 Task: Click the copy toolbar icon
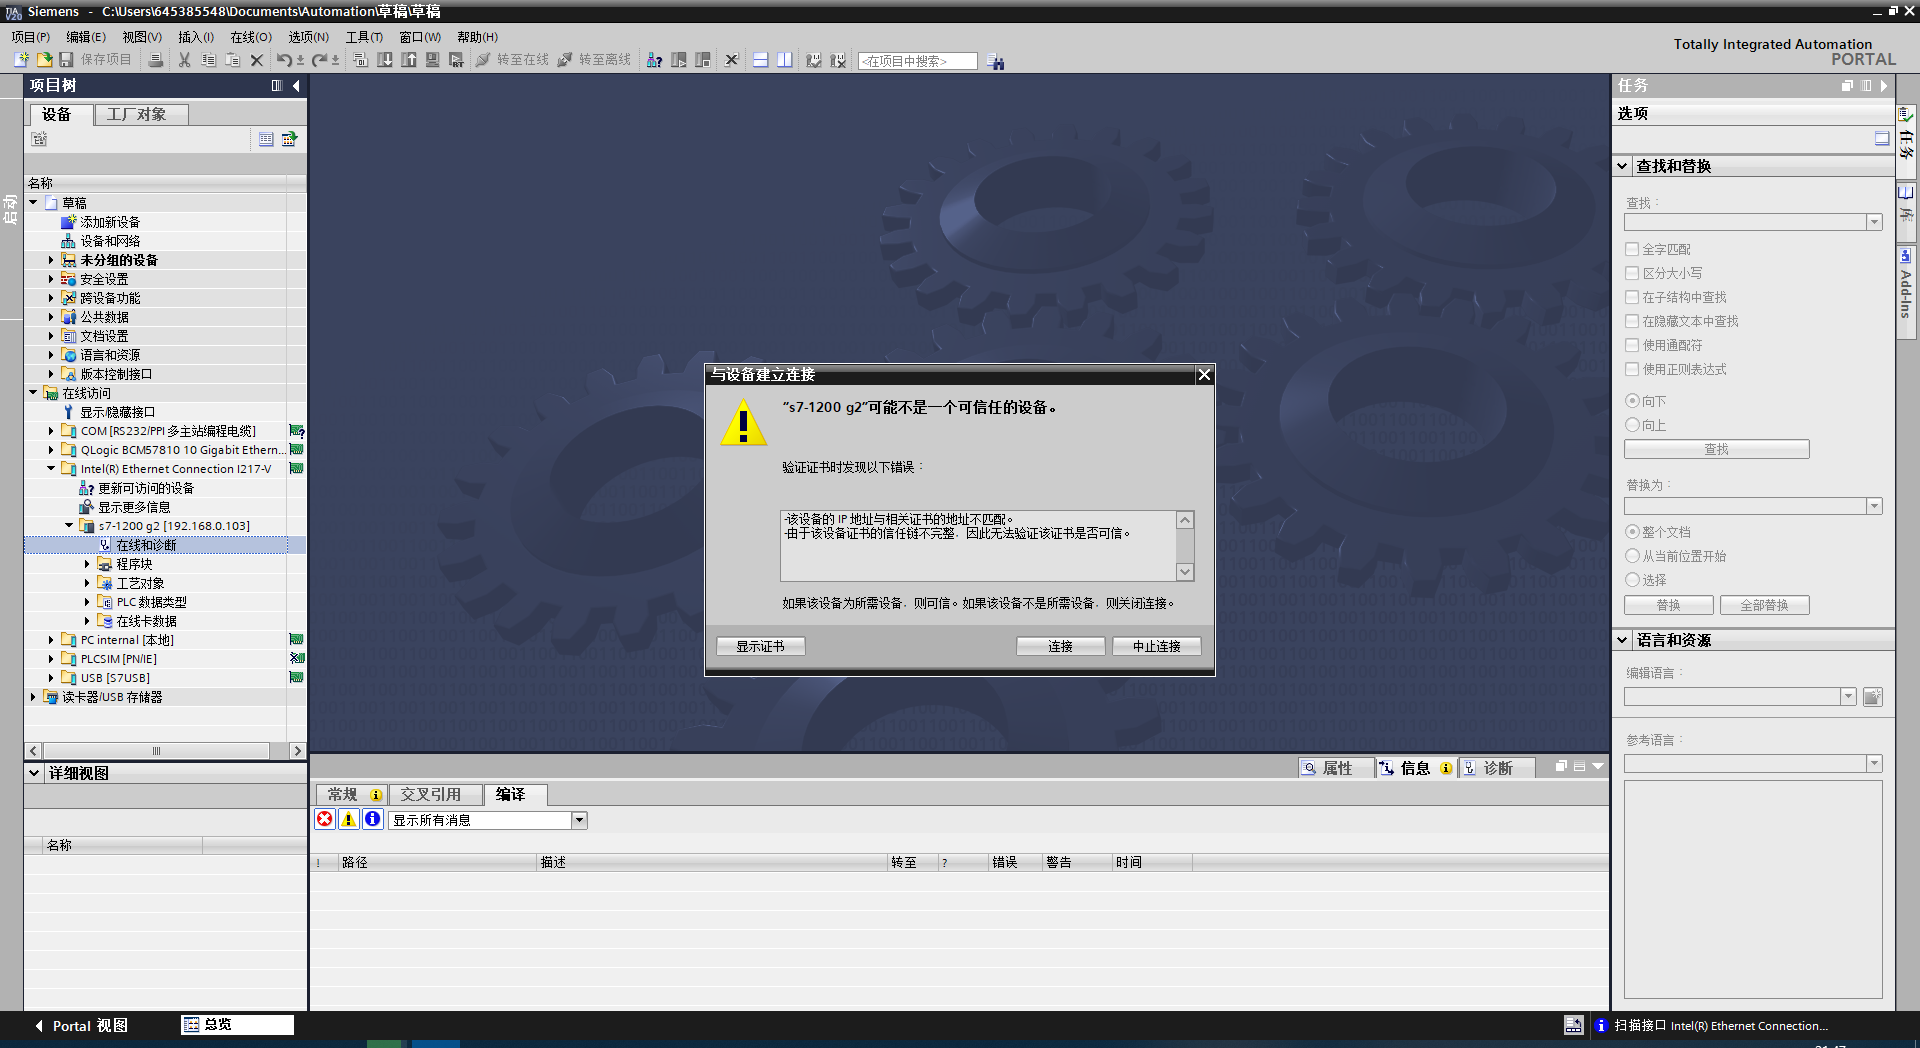tap(209, 60)
